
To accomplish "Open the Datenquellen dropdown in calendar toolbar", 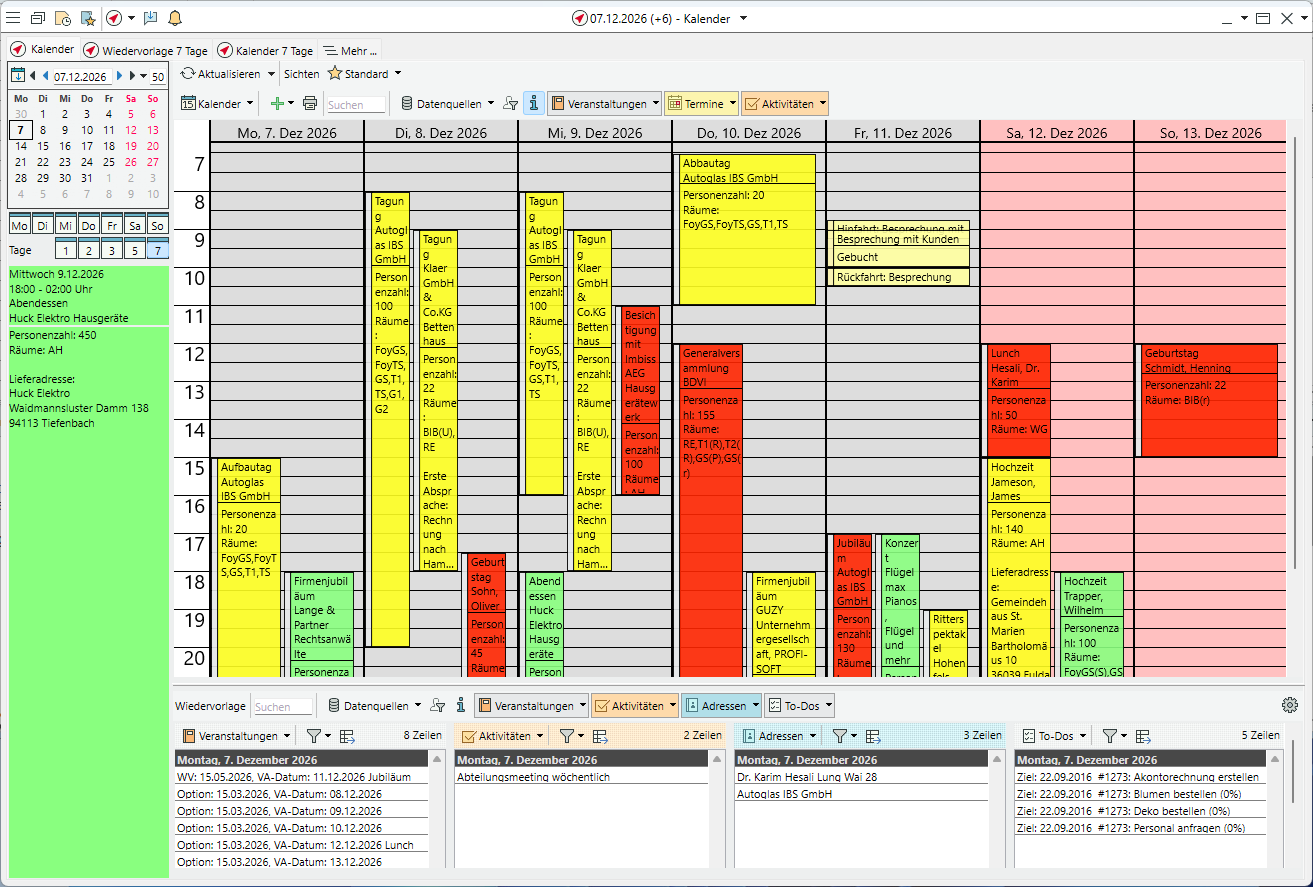I will 447,103.
